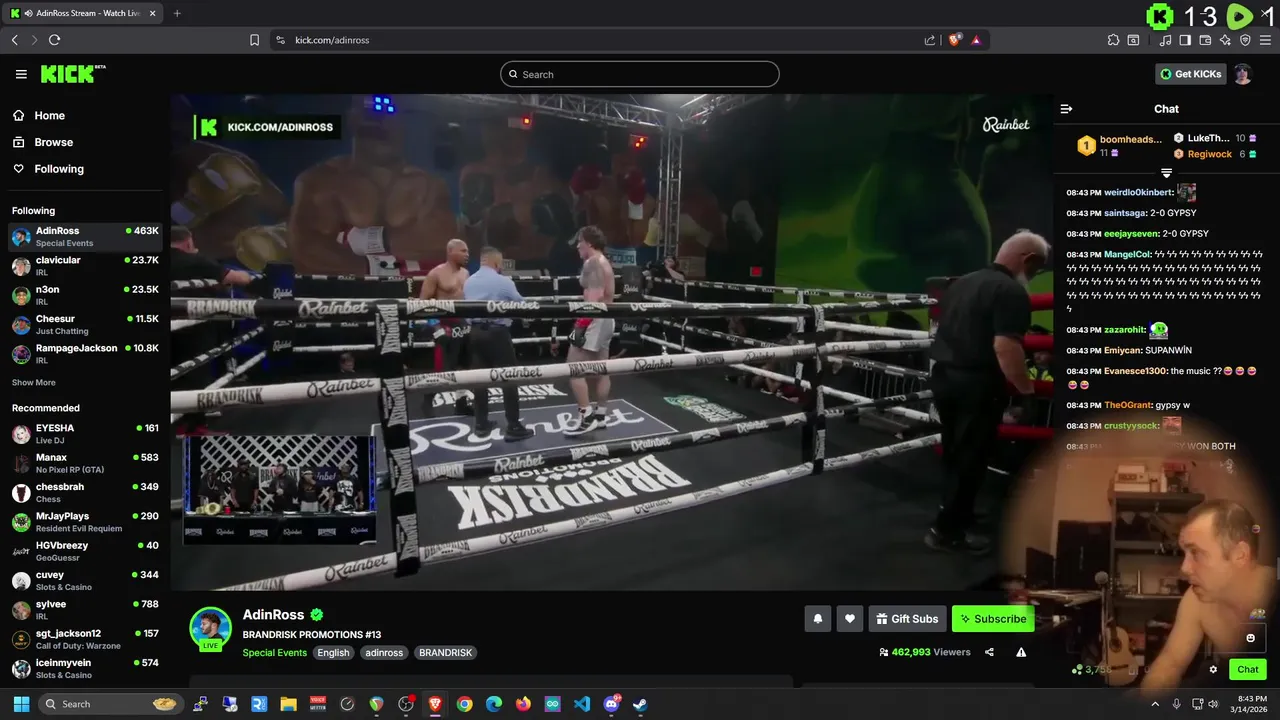Click the share page icon in address bar
This screenshot has width=1280, height=720.
pyautogui.click(x=930, y=40)
